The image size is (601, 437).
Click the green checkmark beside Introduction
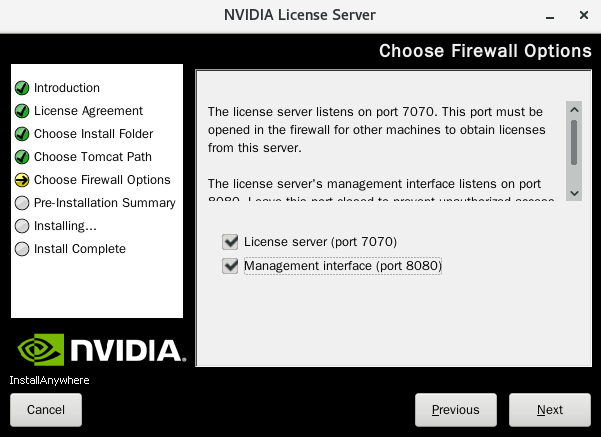tap(22, 88)
